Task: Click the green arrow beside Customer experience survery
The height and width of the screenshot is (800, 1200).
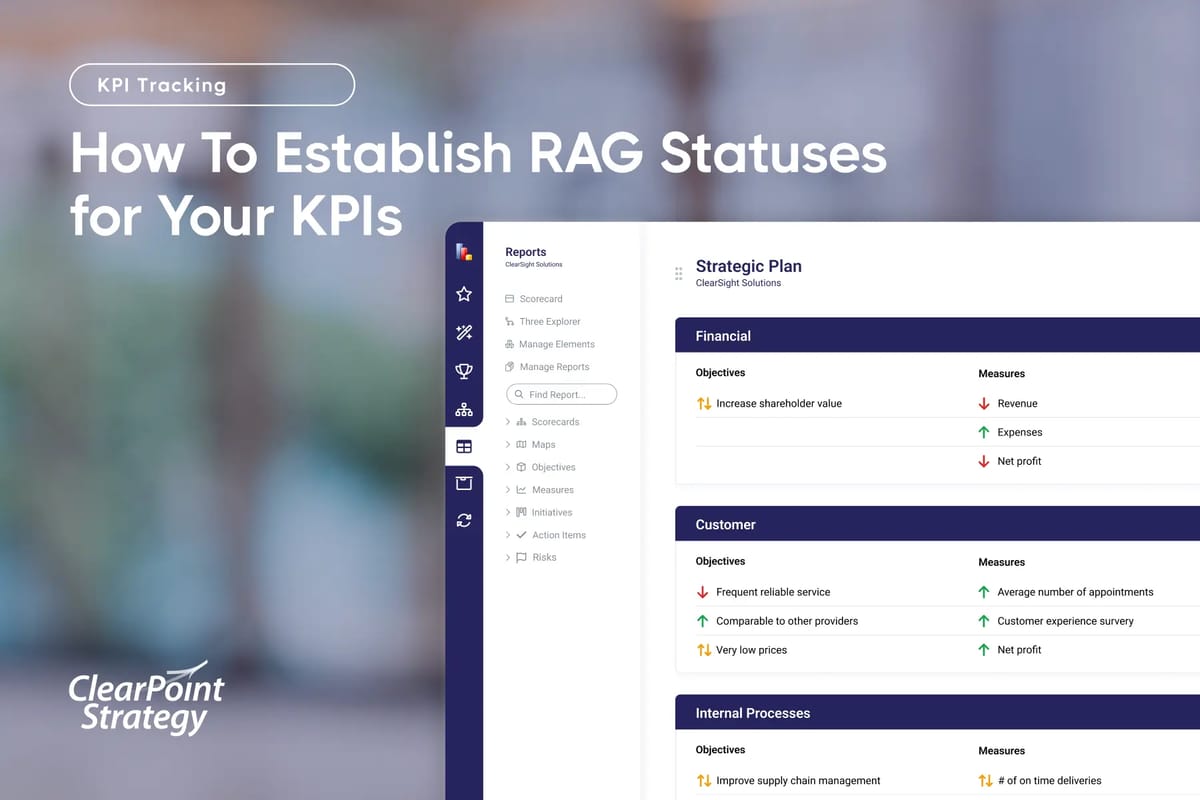Action: point(984,621)
